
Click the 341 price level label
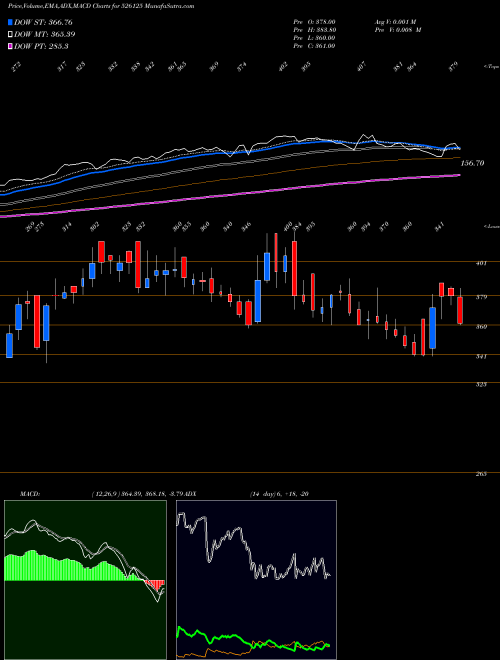coord(481,357)
